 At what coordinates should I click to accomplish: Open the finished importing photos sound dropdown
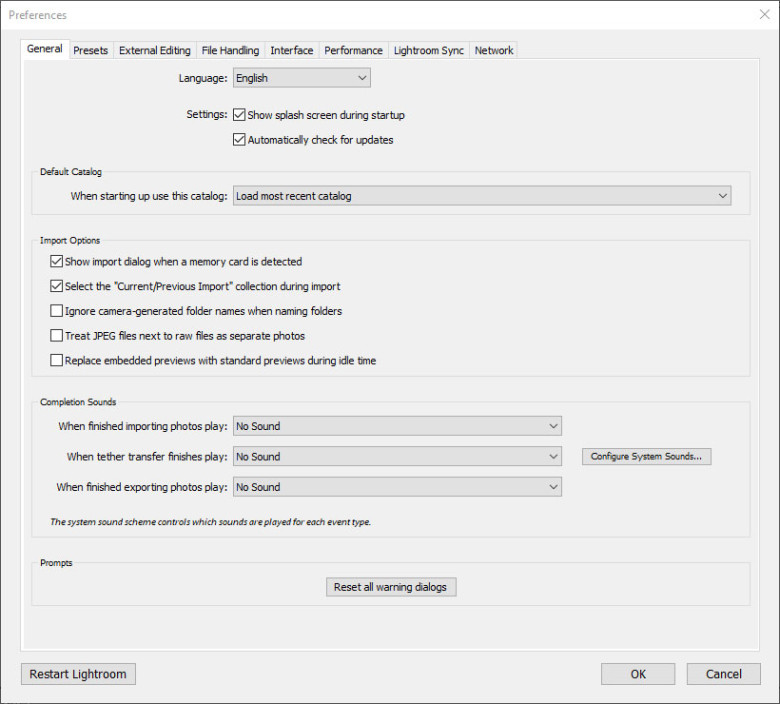[x=397, y=426]
